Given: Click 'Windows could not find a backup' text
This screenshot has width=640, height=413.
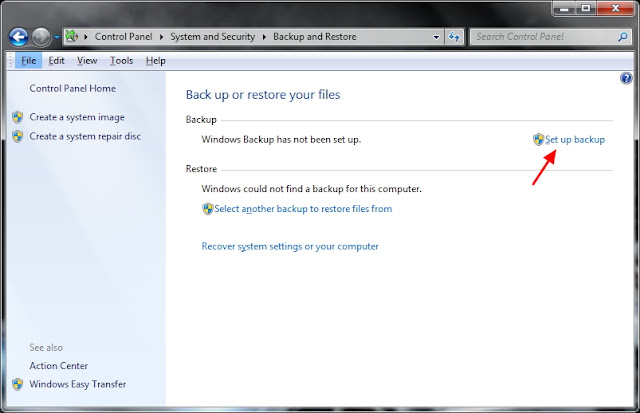Looking at the screenshot, I should pos(311,189).
